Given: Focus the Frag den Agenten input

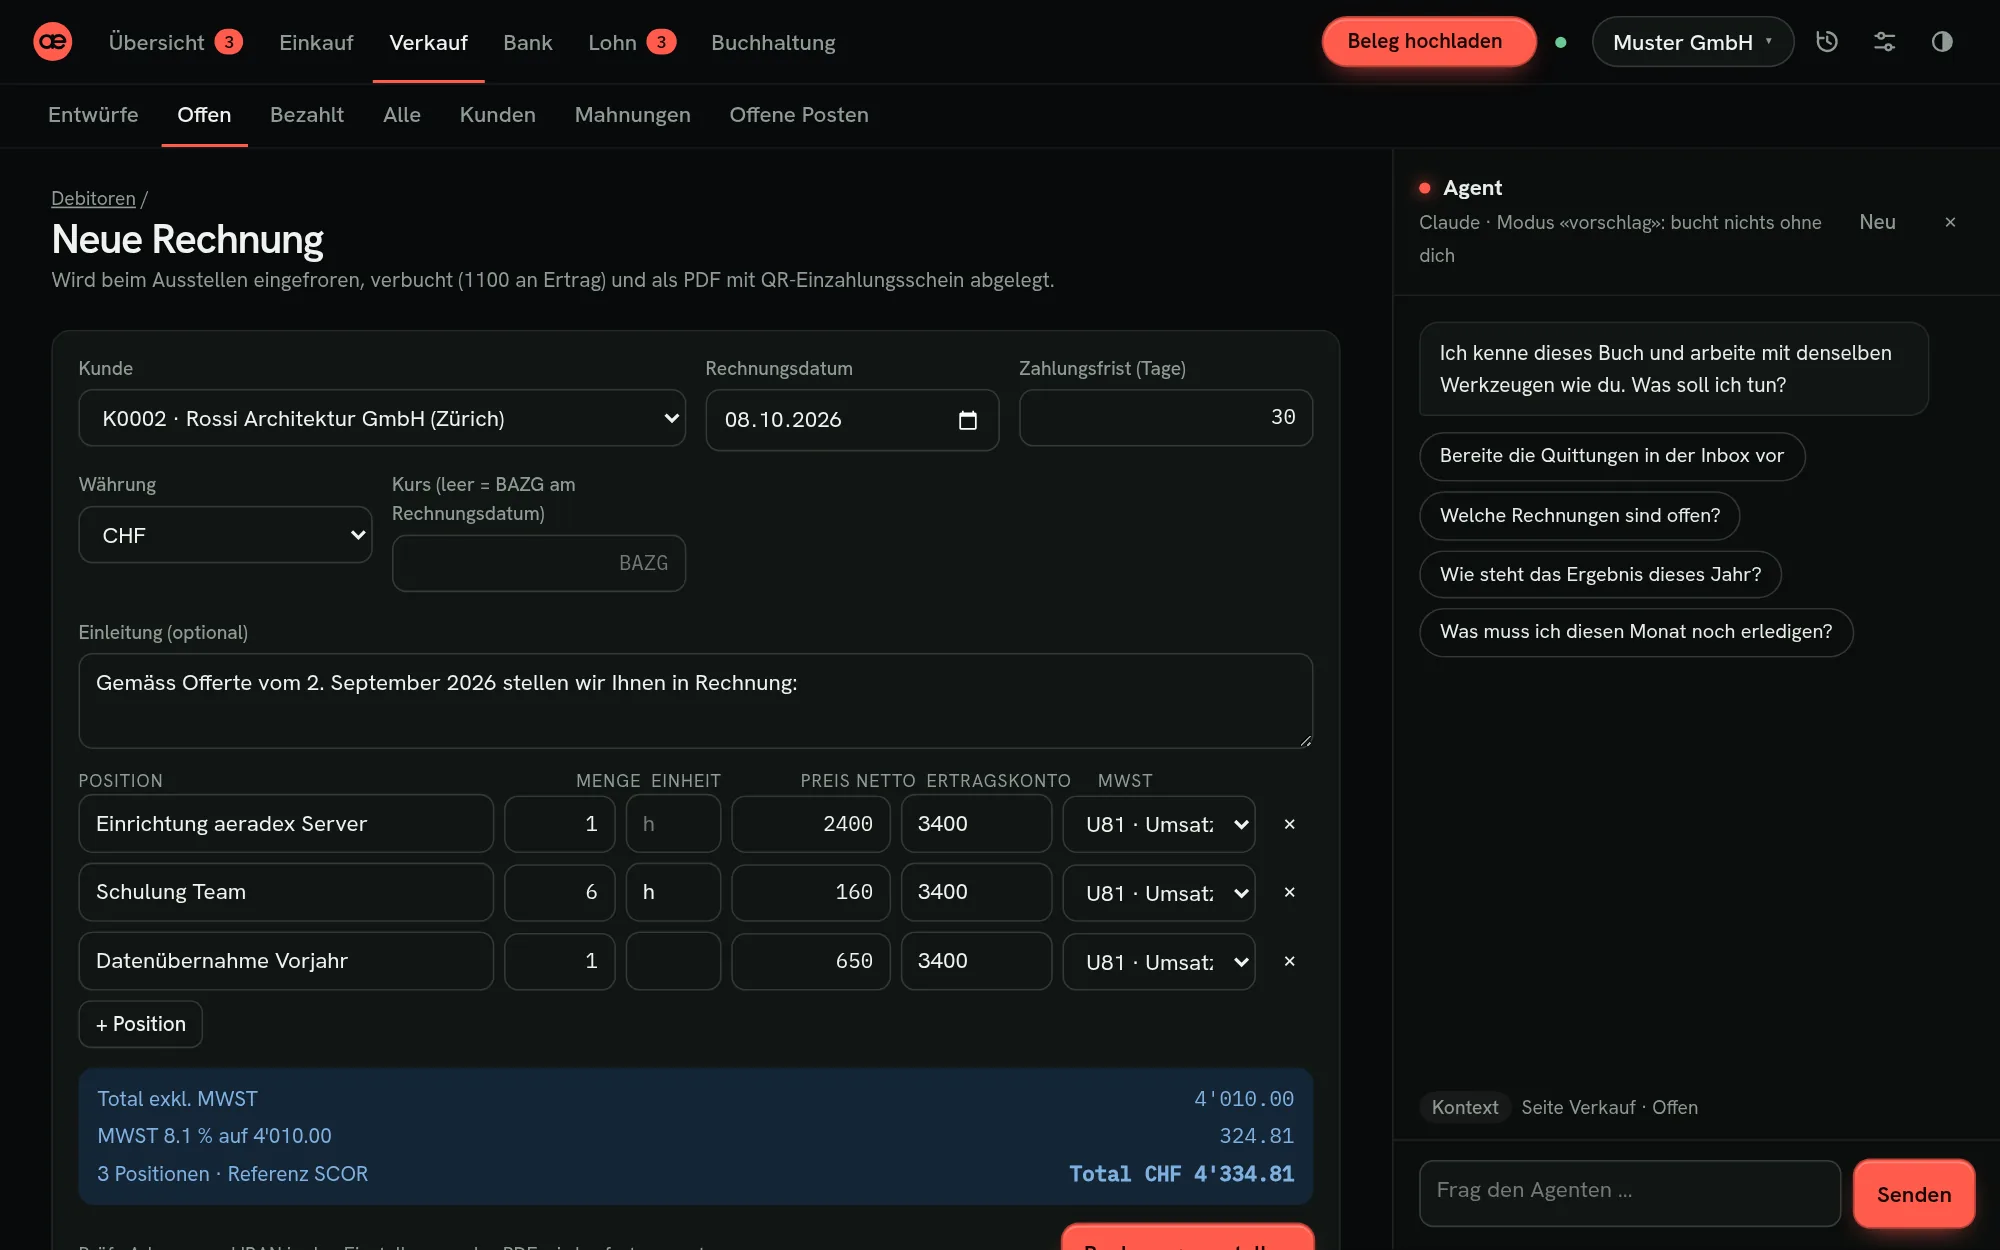Looking at the screenshot, I should [x=1630, y=1193].
